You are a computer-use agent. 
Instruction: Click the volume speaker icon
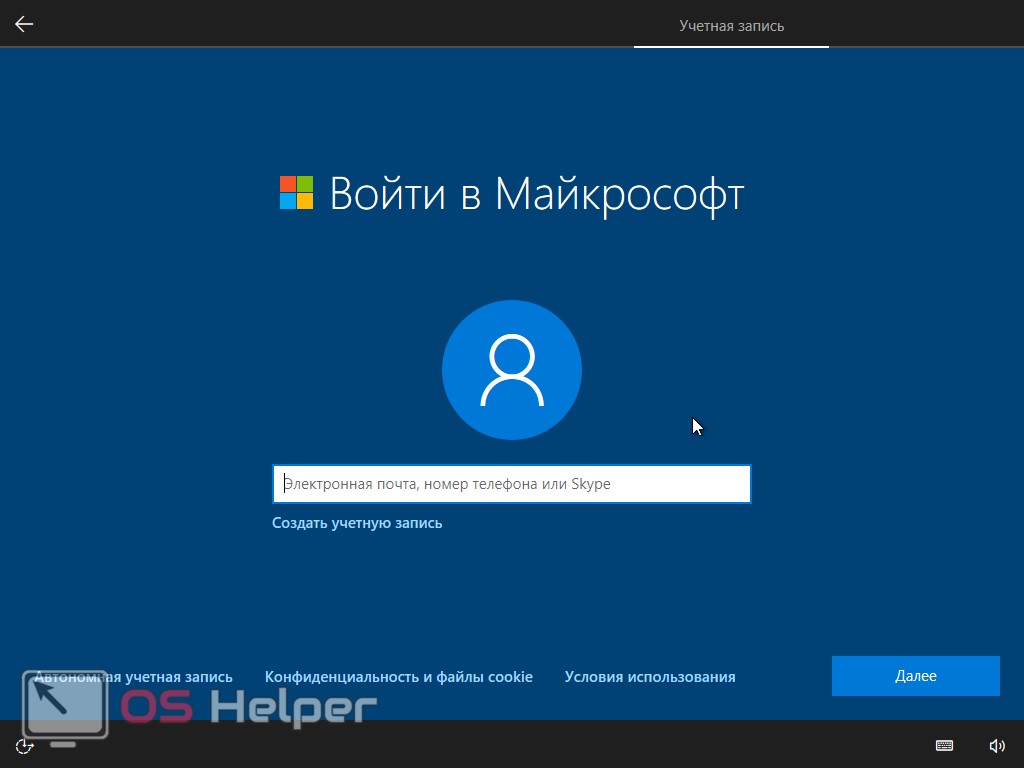997,745
